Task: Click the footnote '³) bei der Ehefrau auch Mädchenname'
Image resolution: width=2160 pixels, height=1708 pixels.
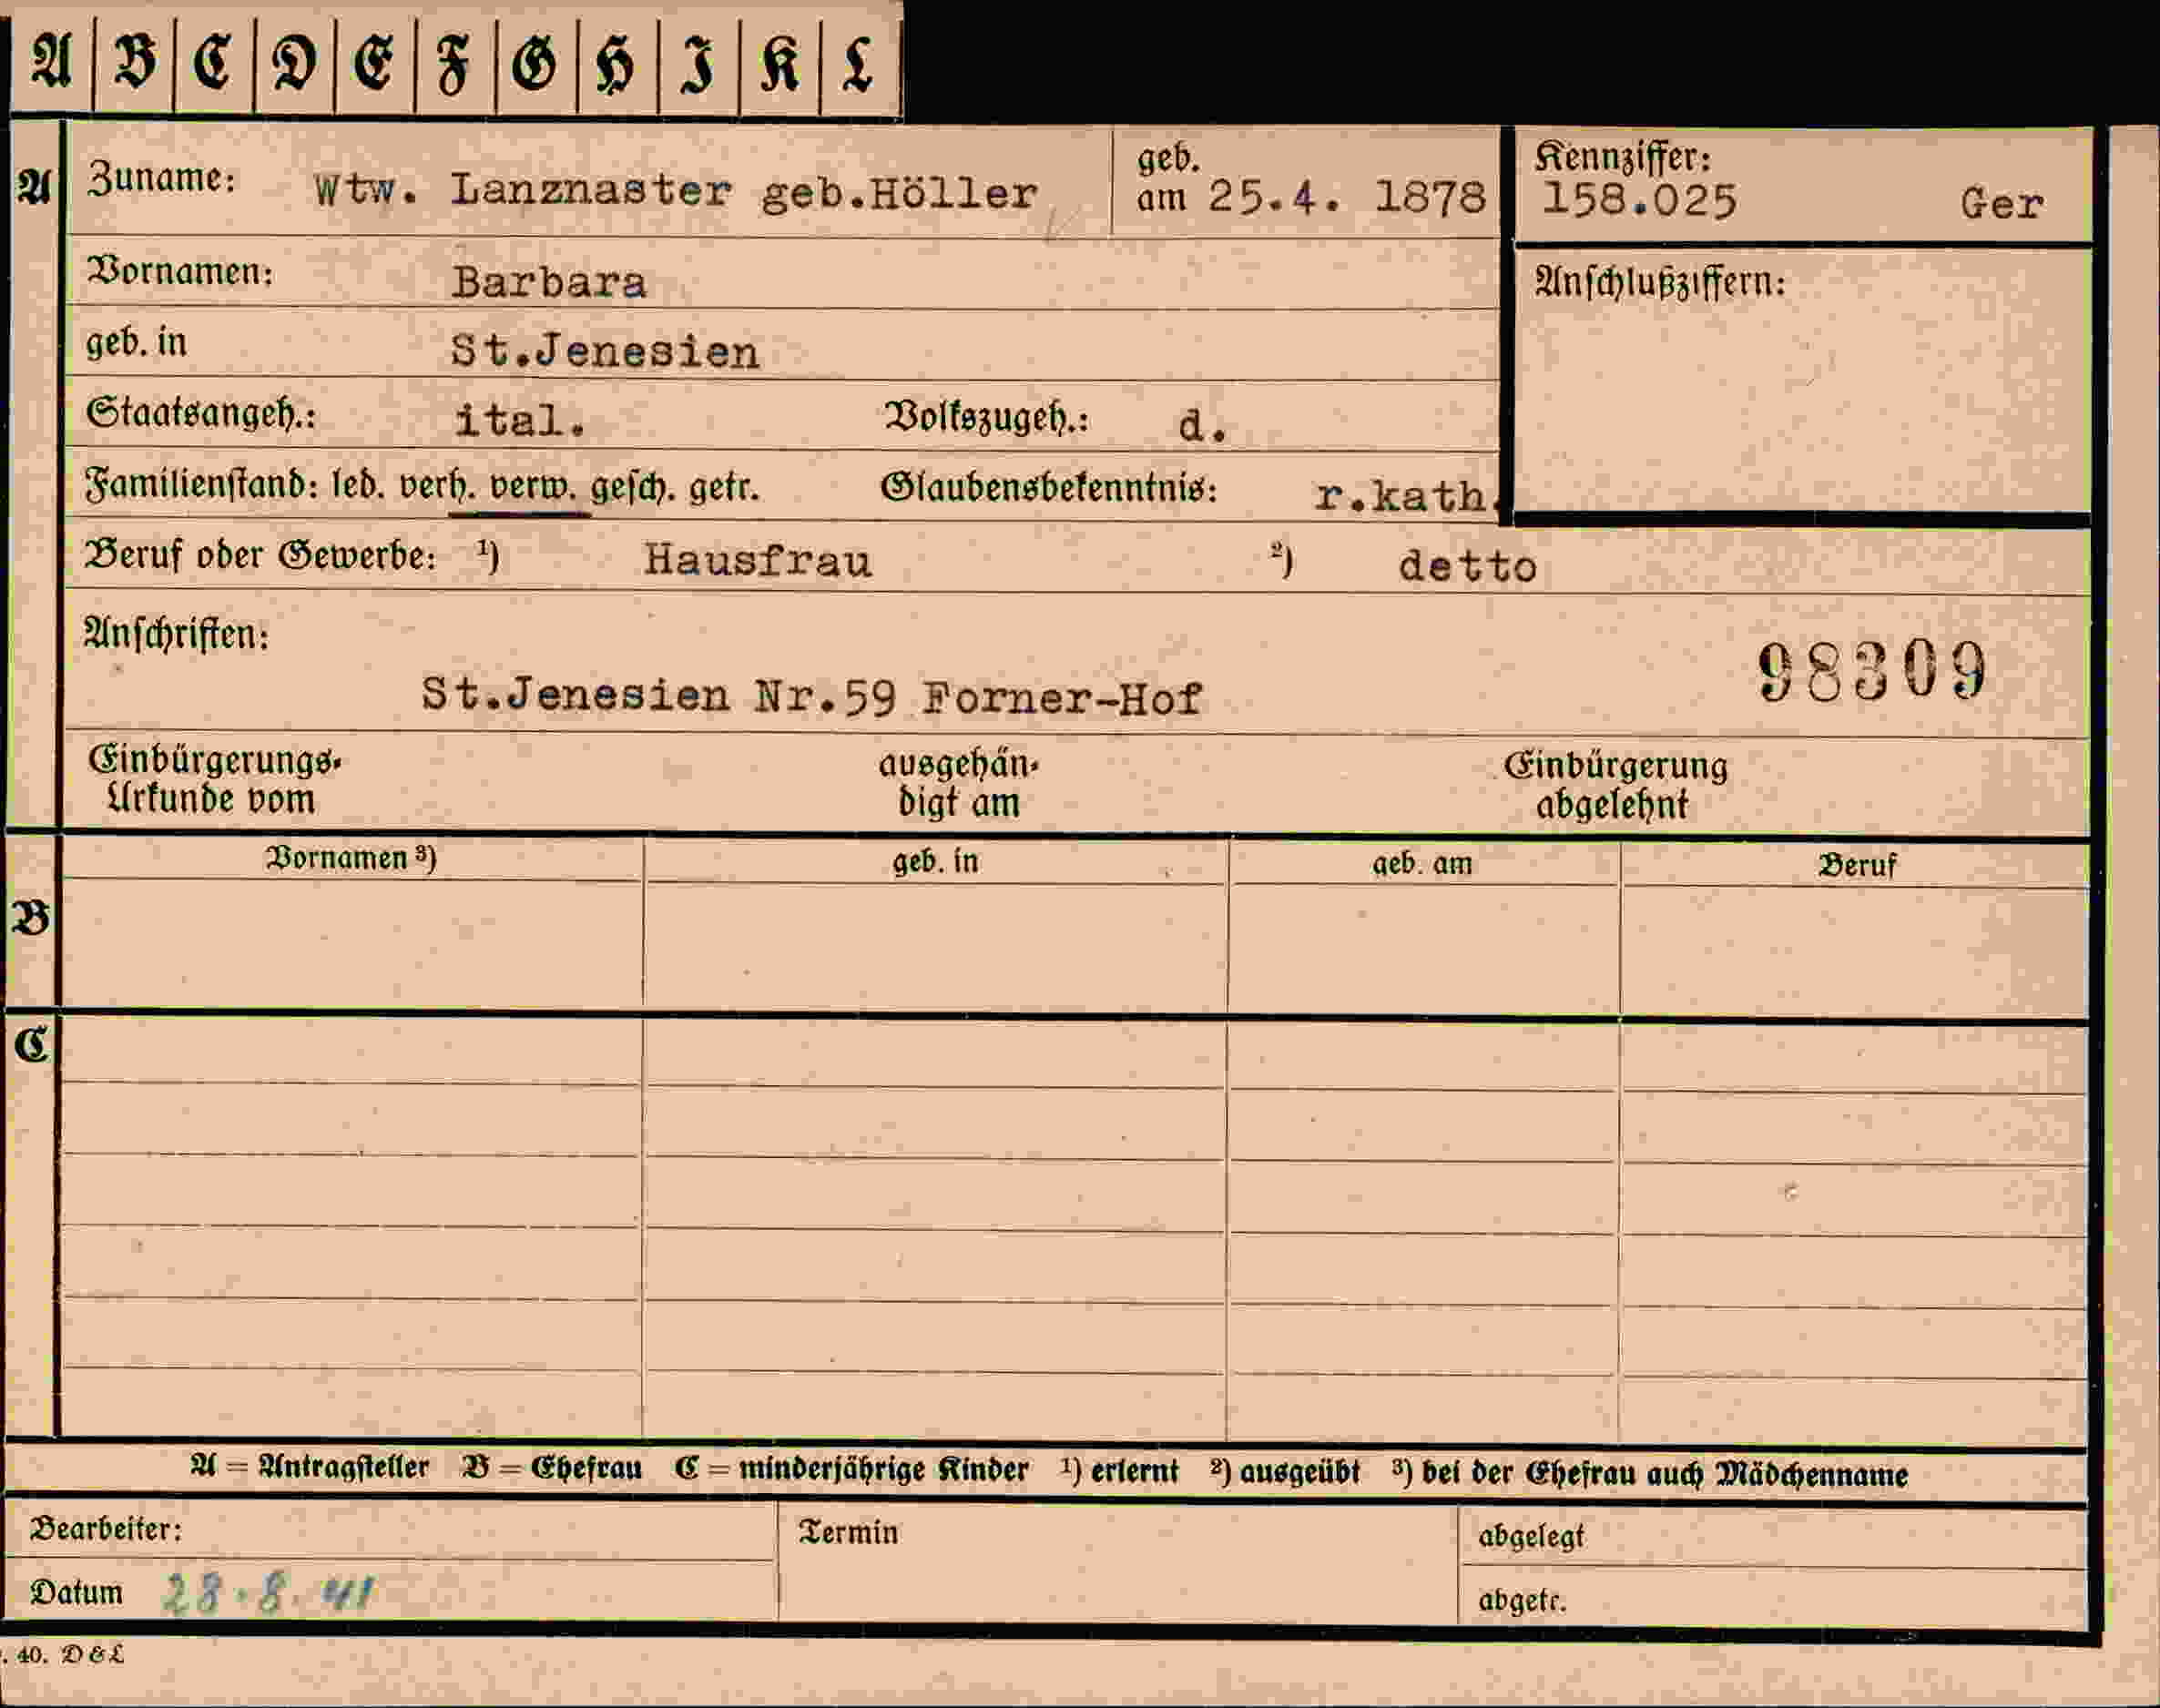Action: [1650, 1473]
